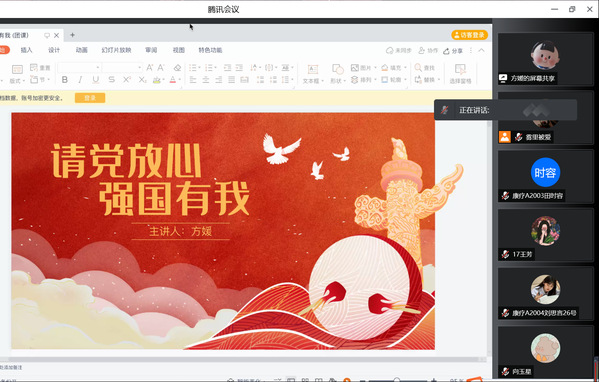Image resolution: width=599 pixels, height=382 pixels.
Task: Click the 访客登录 guest login button
Action: [x=469, y=35]
